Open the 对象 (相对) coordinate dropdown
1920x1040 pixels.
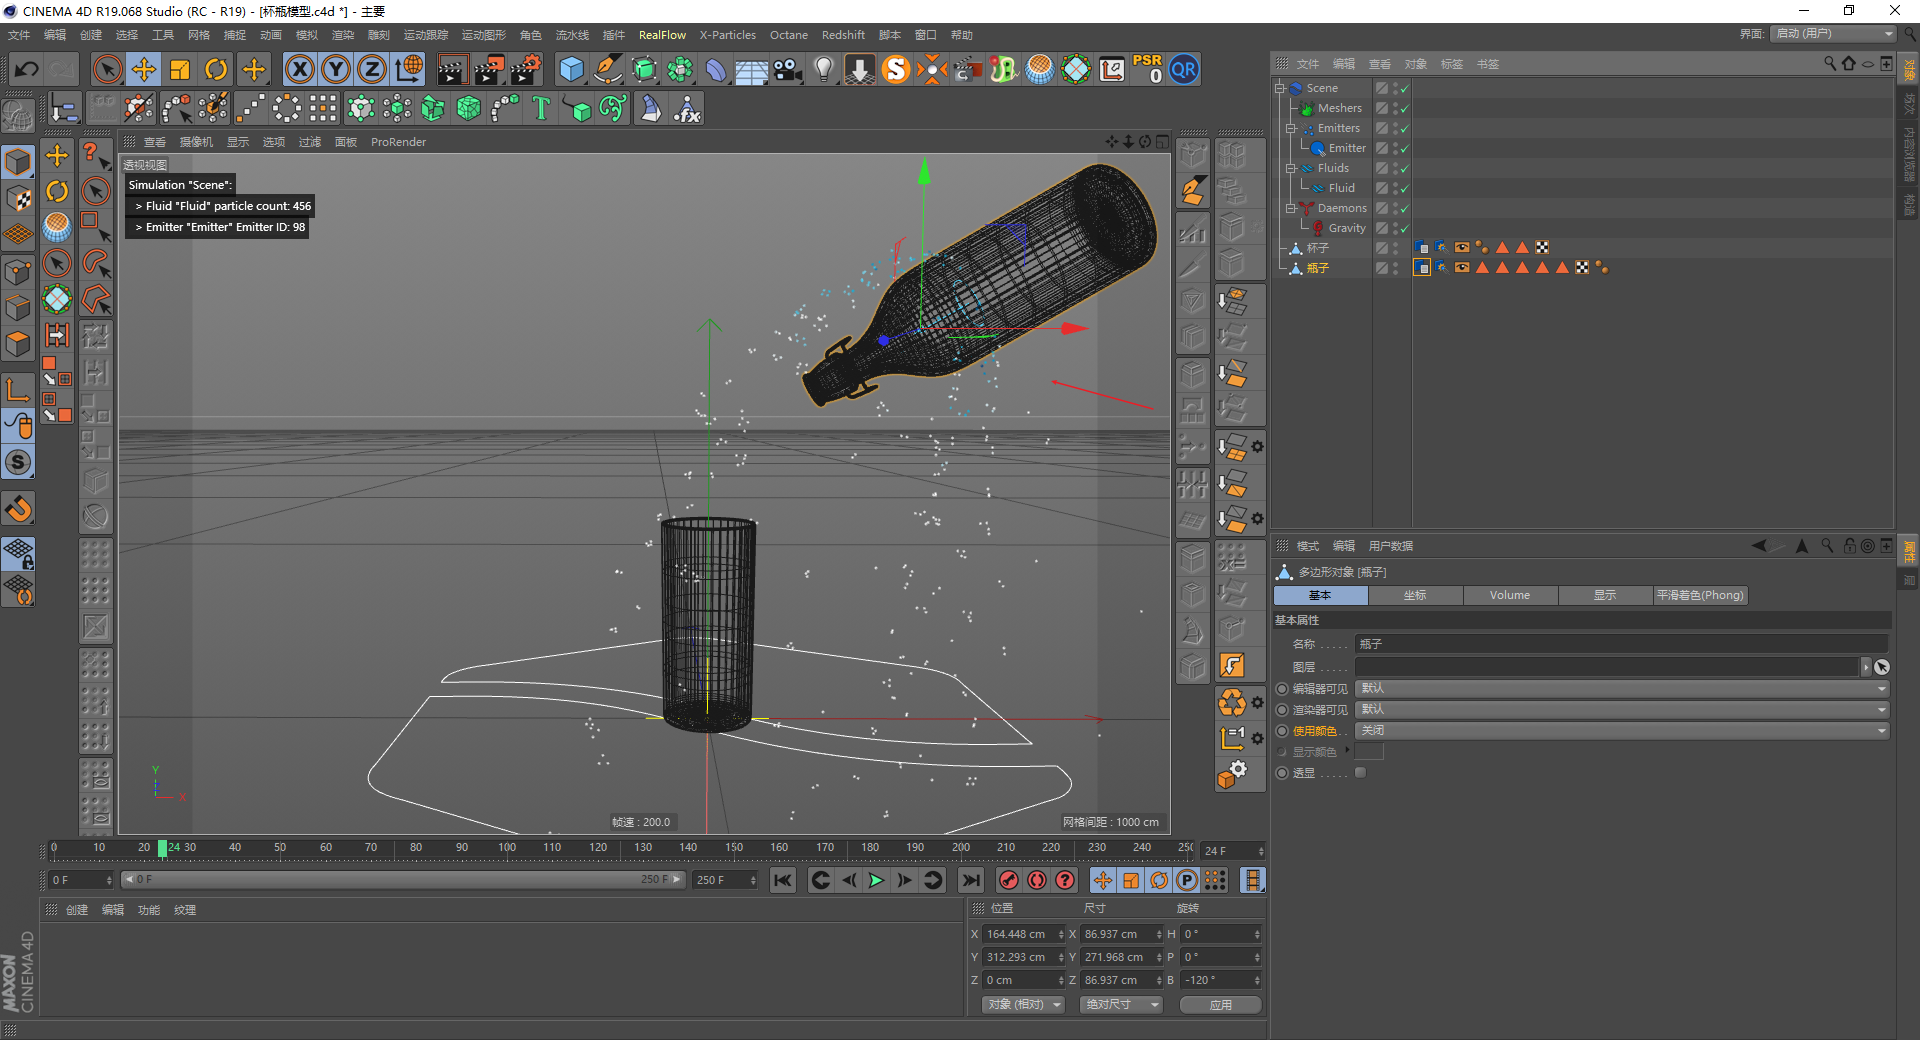[1022, 1004]
